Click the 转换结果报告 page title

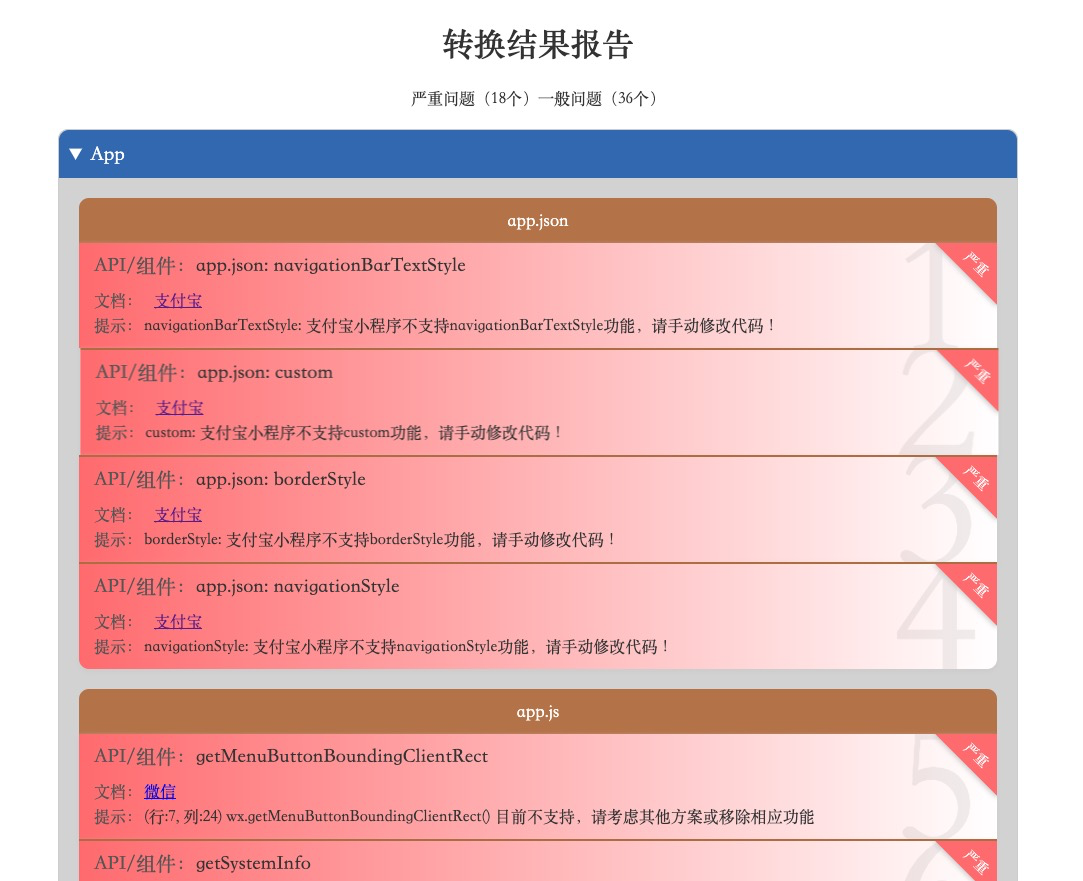pos(537,45)
